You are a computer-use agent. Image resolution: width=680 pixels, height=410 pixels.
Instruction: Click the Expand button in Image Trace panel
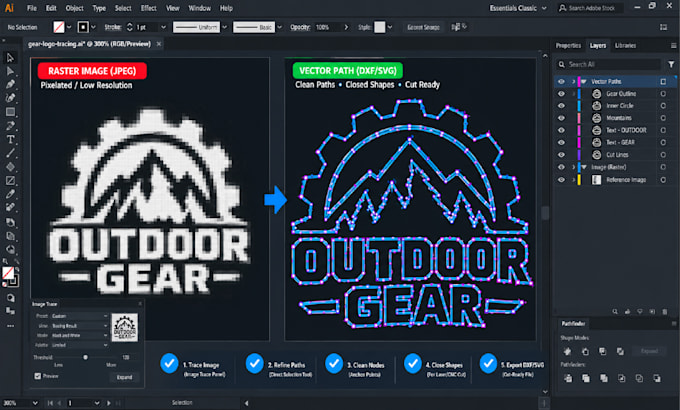[x=124, y=377]
